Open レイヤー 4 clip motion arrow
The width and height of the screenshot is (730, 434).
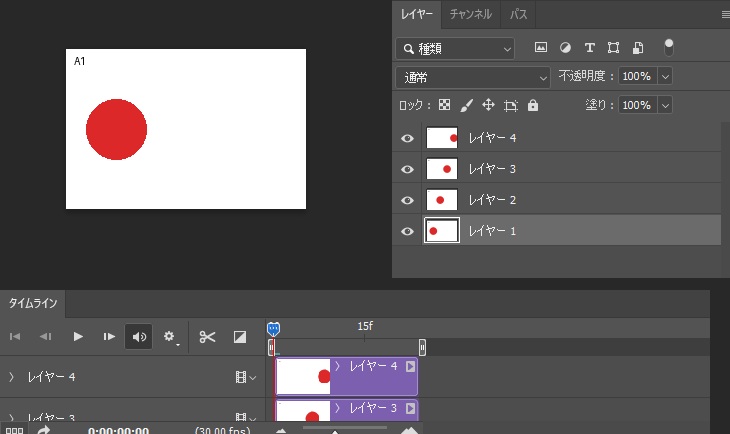click(410, 366)
